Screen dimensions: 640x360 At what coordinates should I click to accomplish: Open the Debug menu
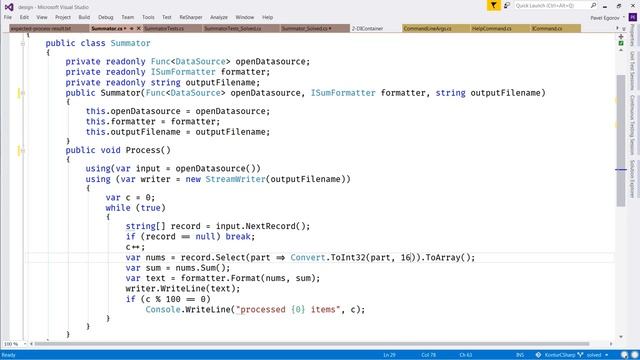[x=105, y=18]
